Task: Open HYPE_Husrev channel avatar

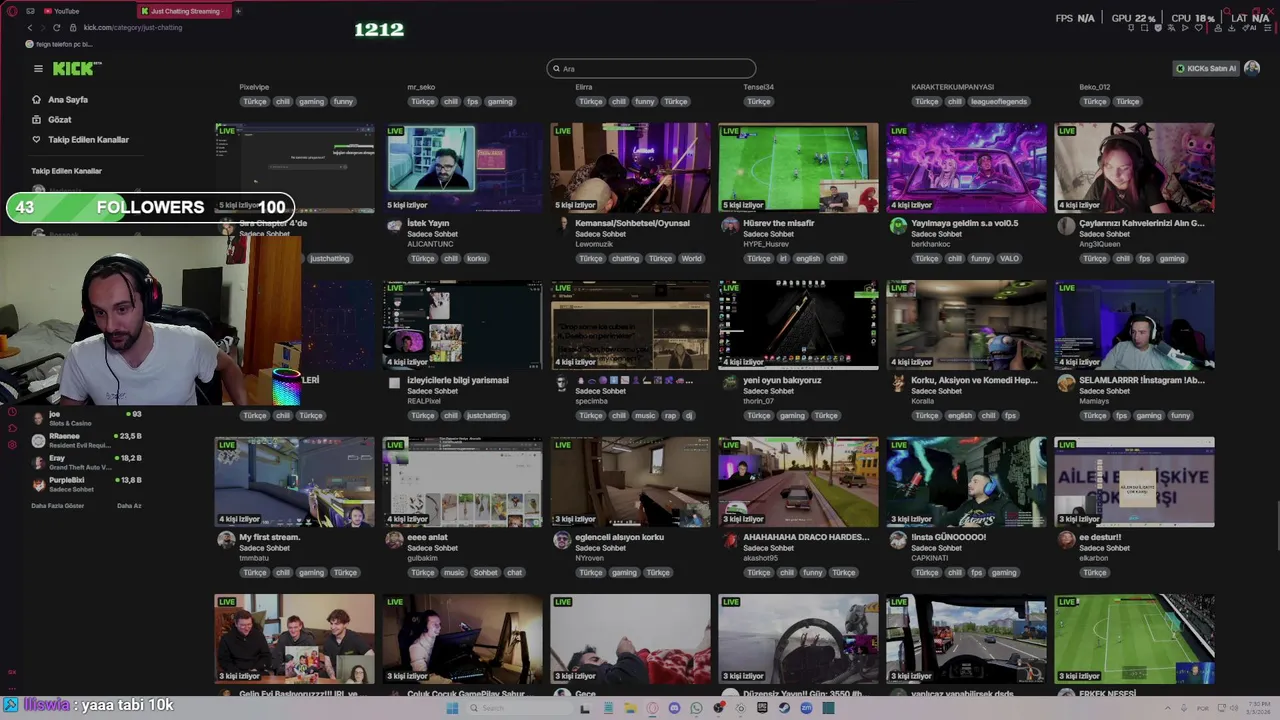Action: [x=730, y=226]
